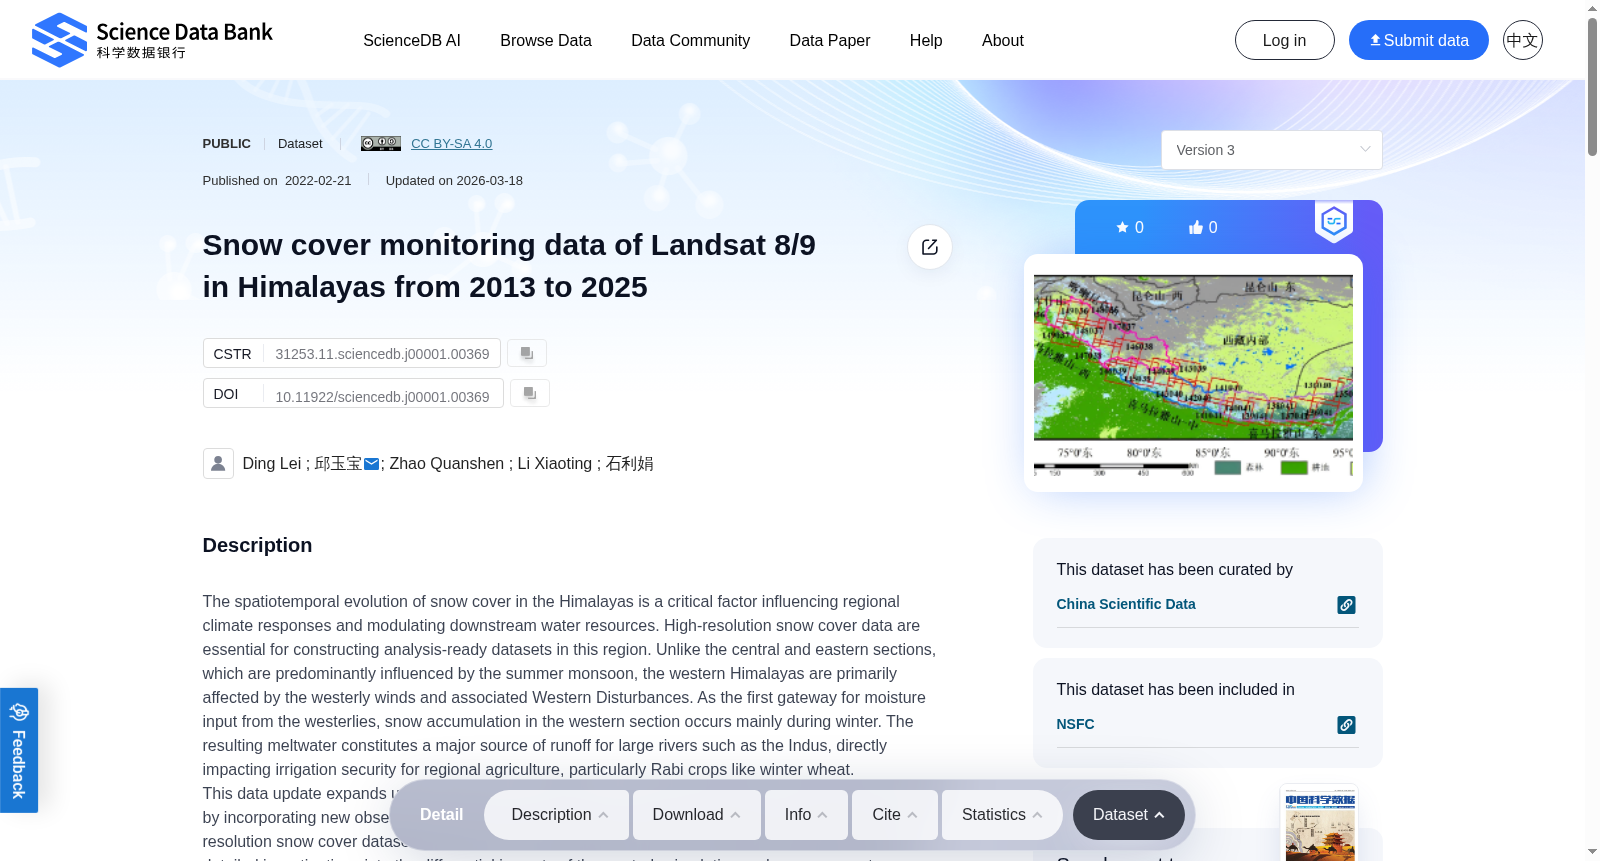Click the Submit data button

click(x=1419, y=40)
